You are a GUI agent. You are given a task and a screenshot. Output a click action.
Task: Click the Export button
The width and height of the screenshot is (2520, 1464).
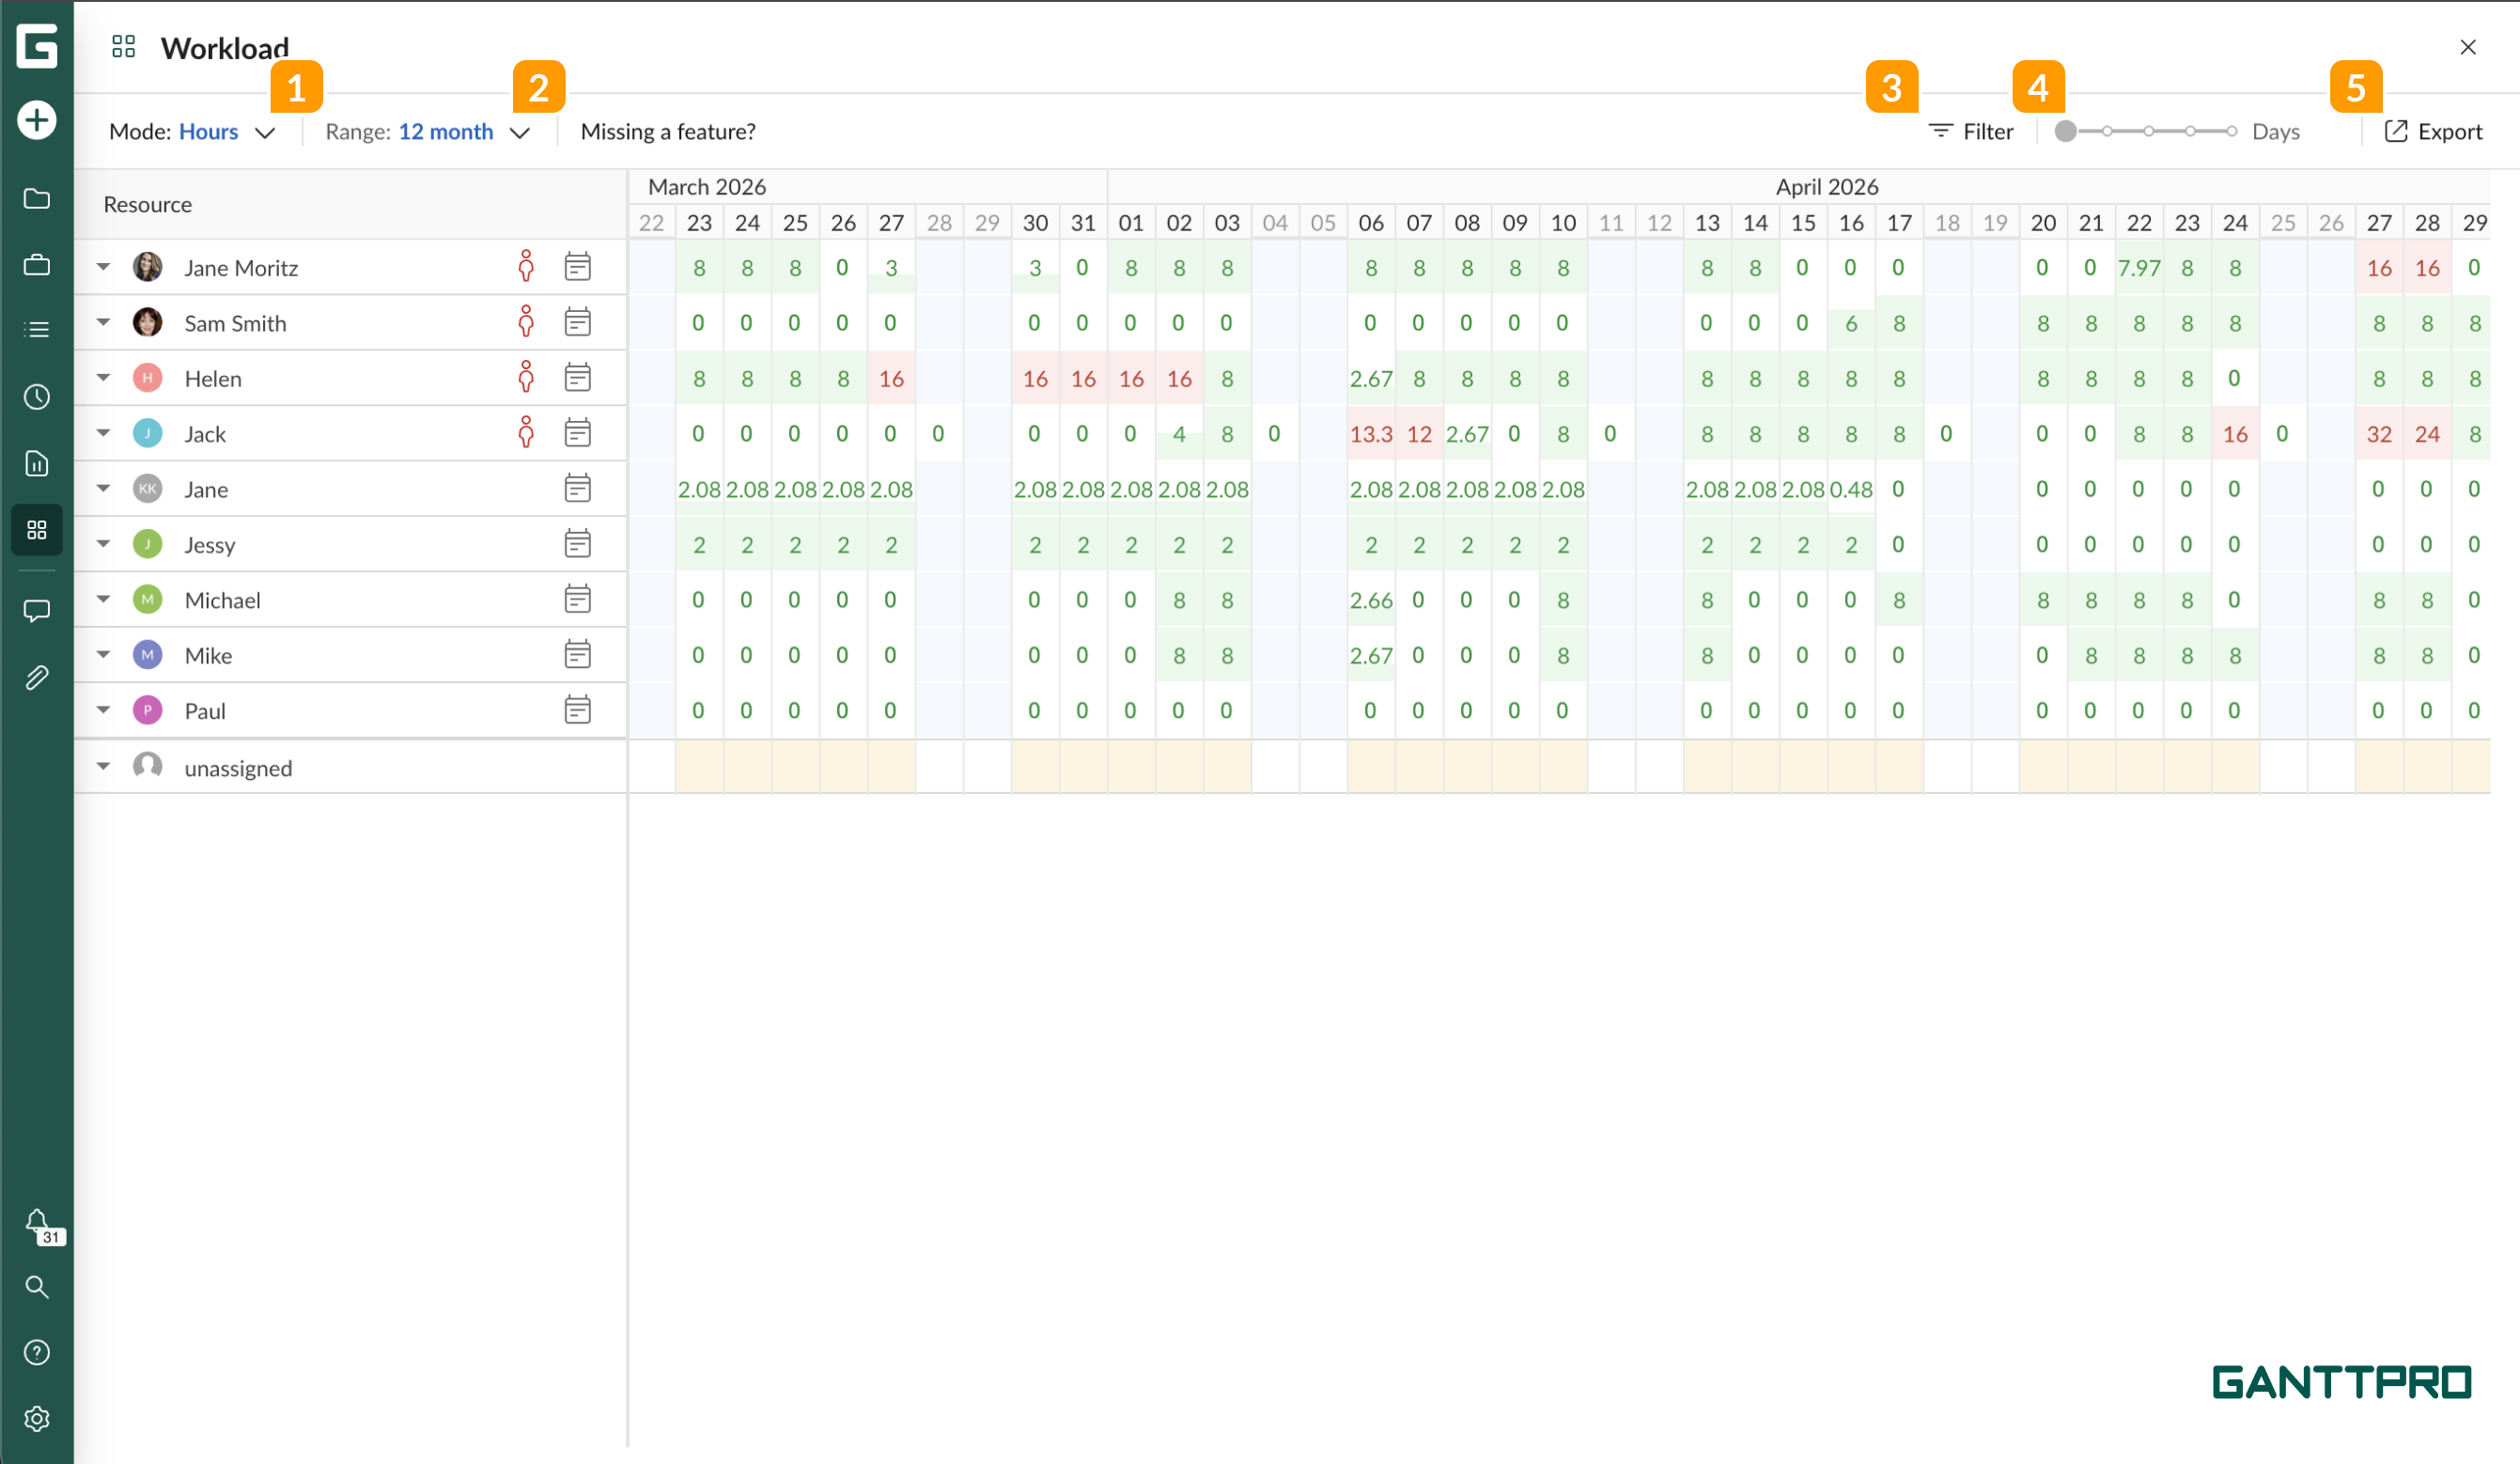2433,131
